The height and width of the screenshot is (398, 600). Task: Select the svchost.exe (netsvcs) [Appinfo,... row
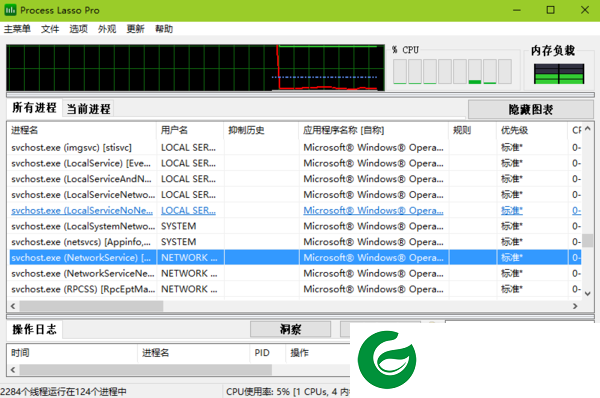point(295,241)
